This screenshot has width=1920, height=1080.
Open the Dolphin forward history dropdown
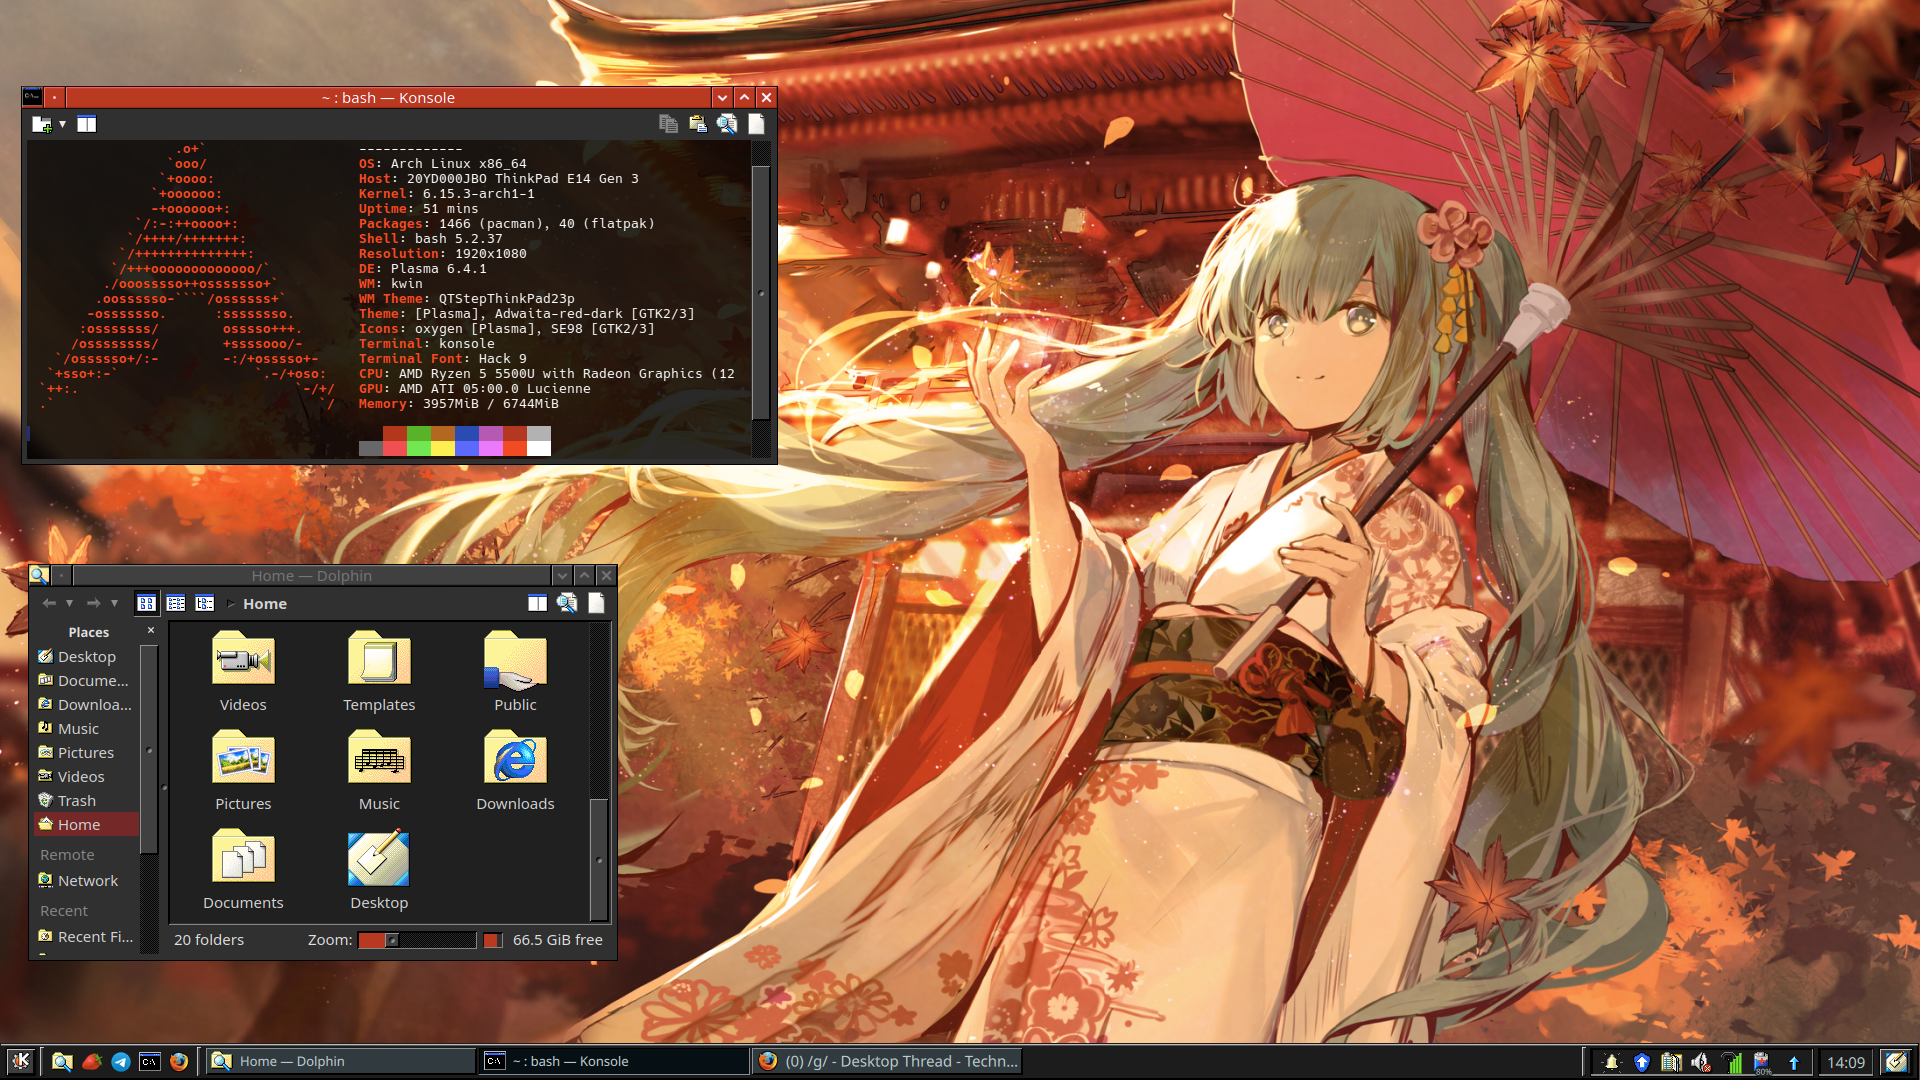114,603
